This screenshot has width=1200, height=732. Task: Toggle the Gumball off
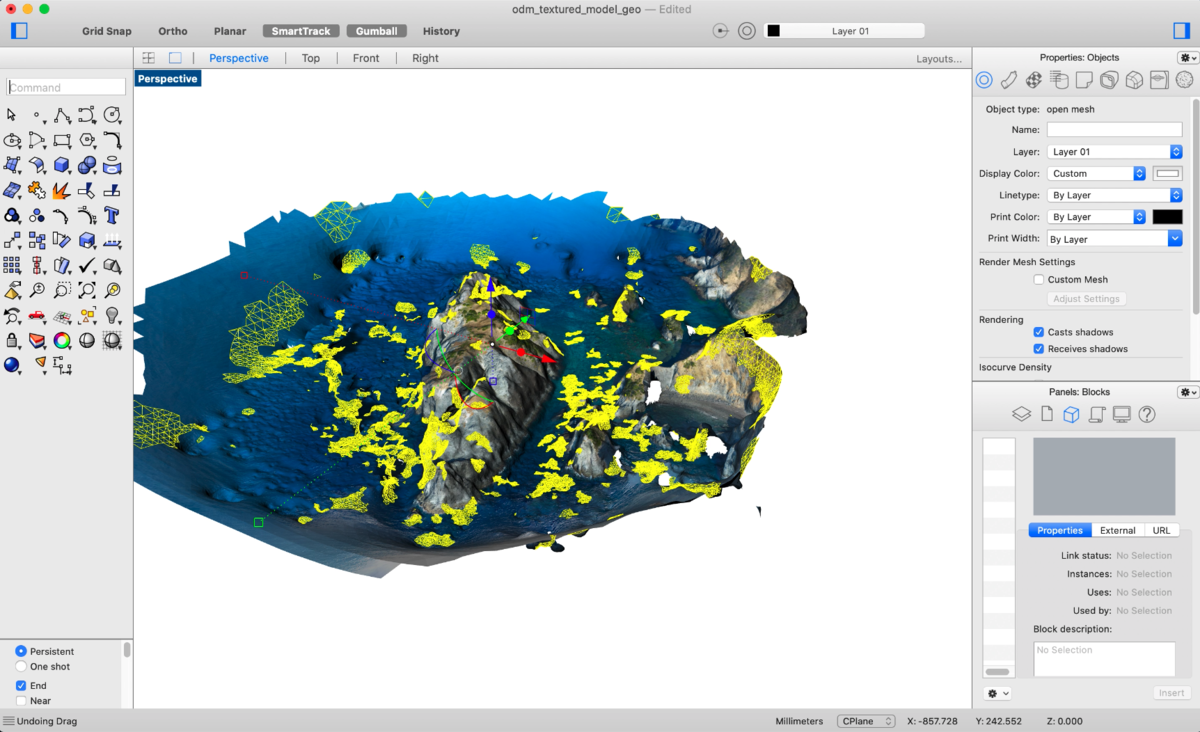pyautogui.click(x=377, y=31)
